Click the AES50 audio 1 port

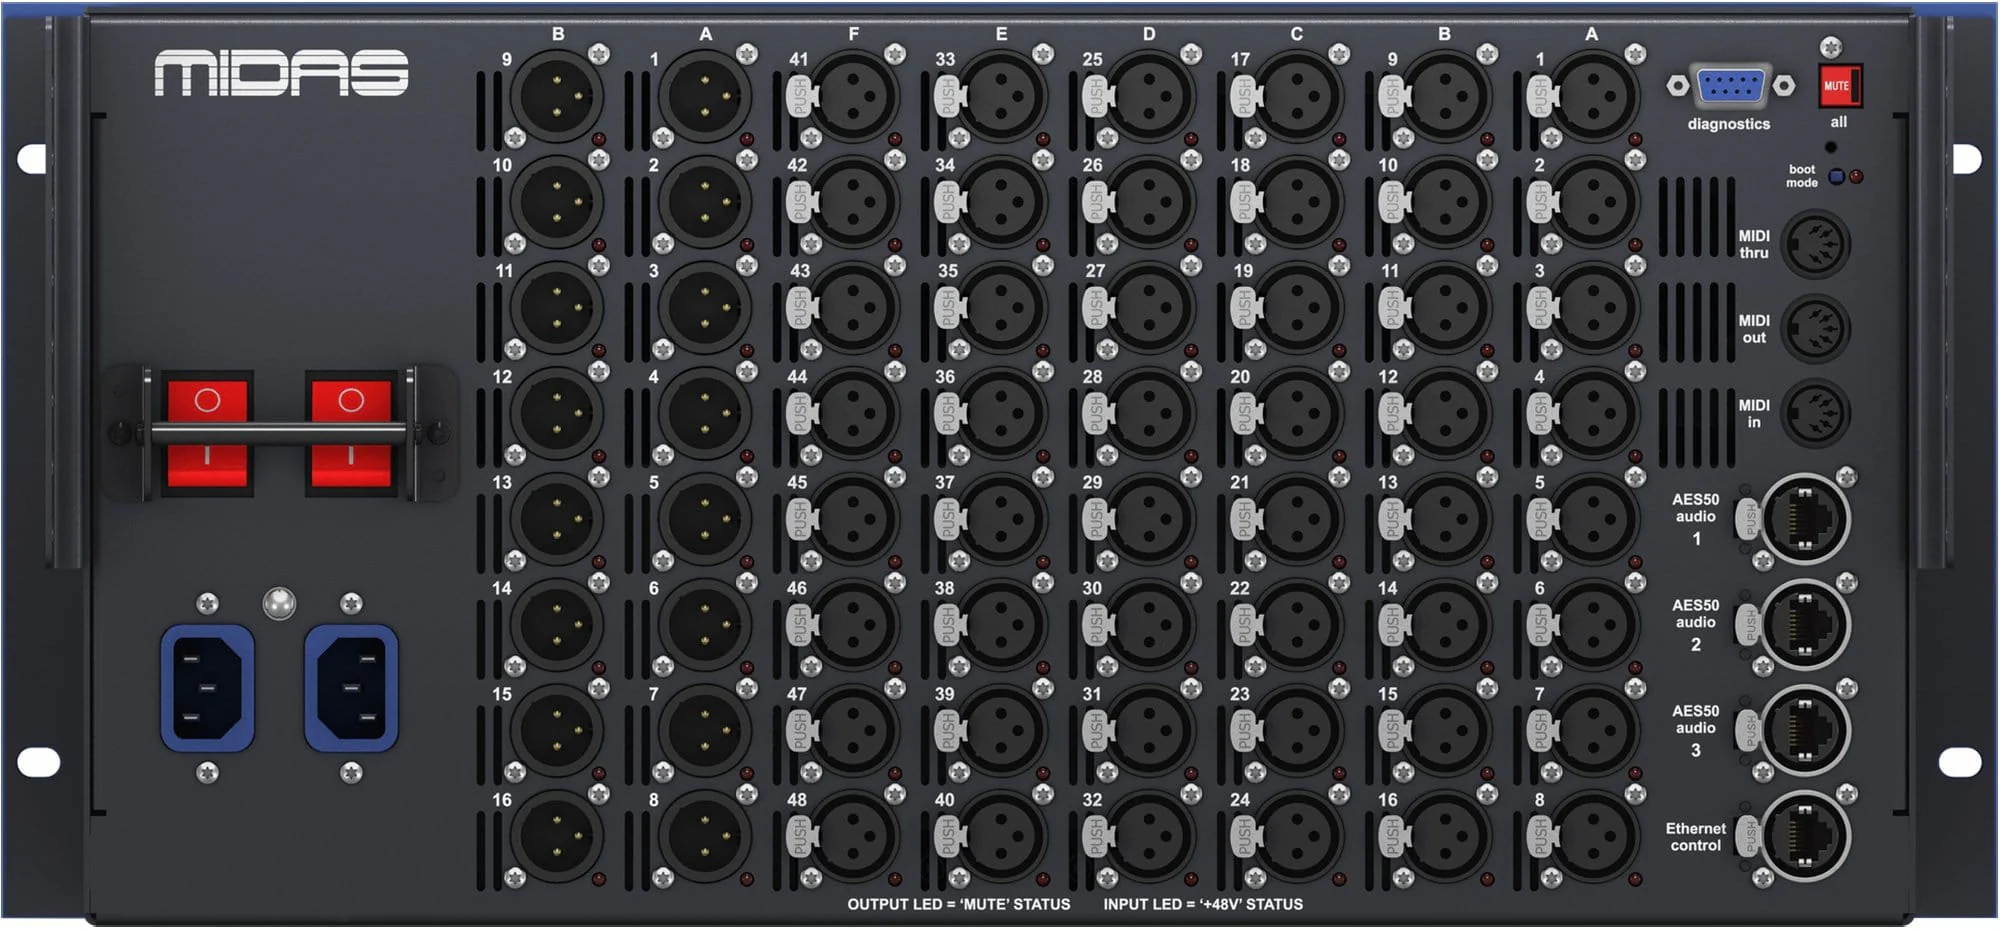[1805, 519]
